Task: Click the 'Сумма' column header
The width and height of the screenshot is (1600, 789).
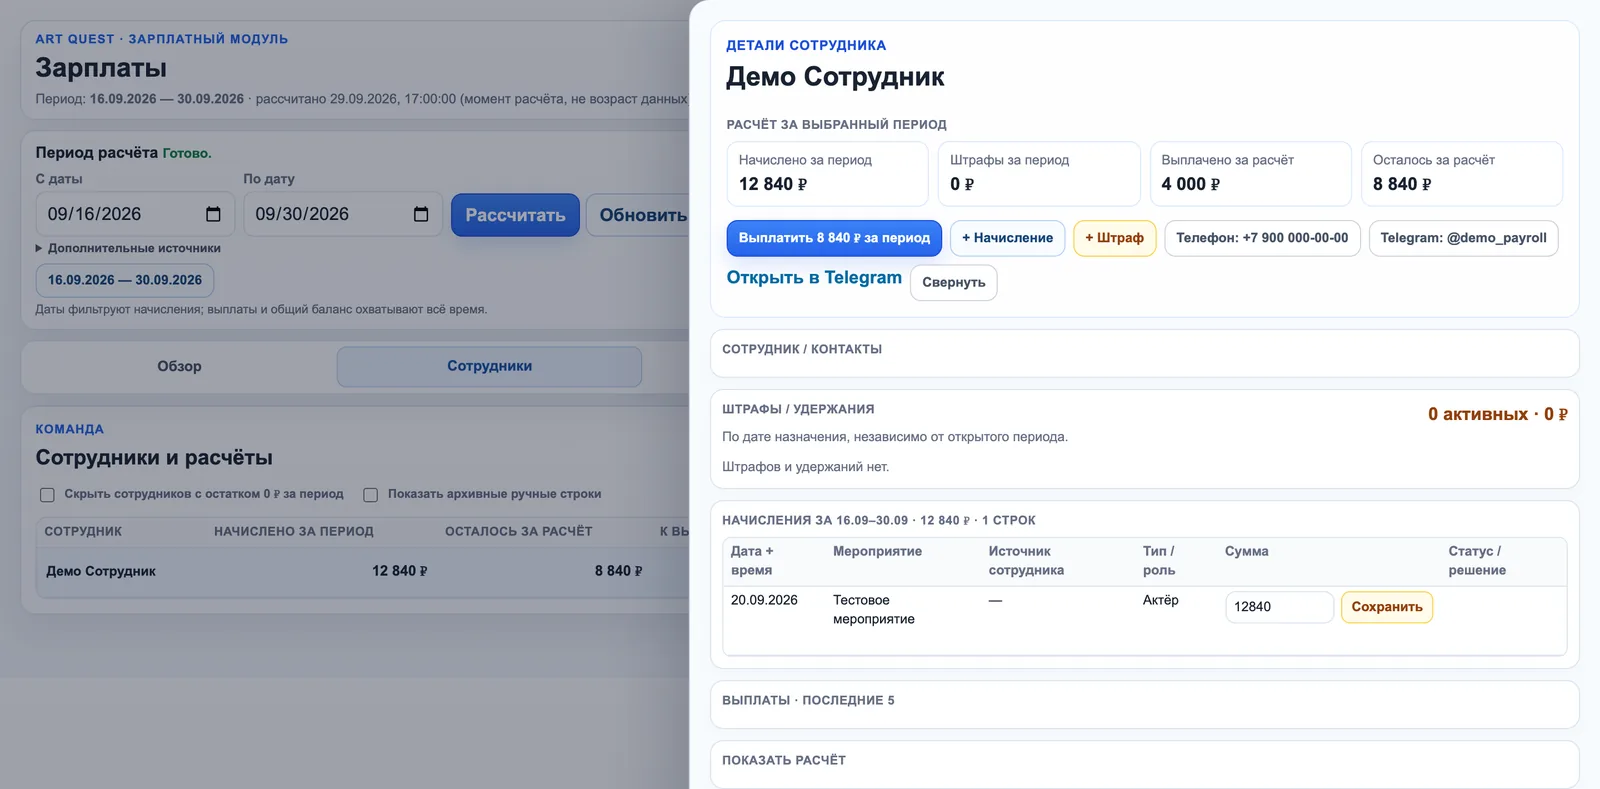Action: 1246,551
